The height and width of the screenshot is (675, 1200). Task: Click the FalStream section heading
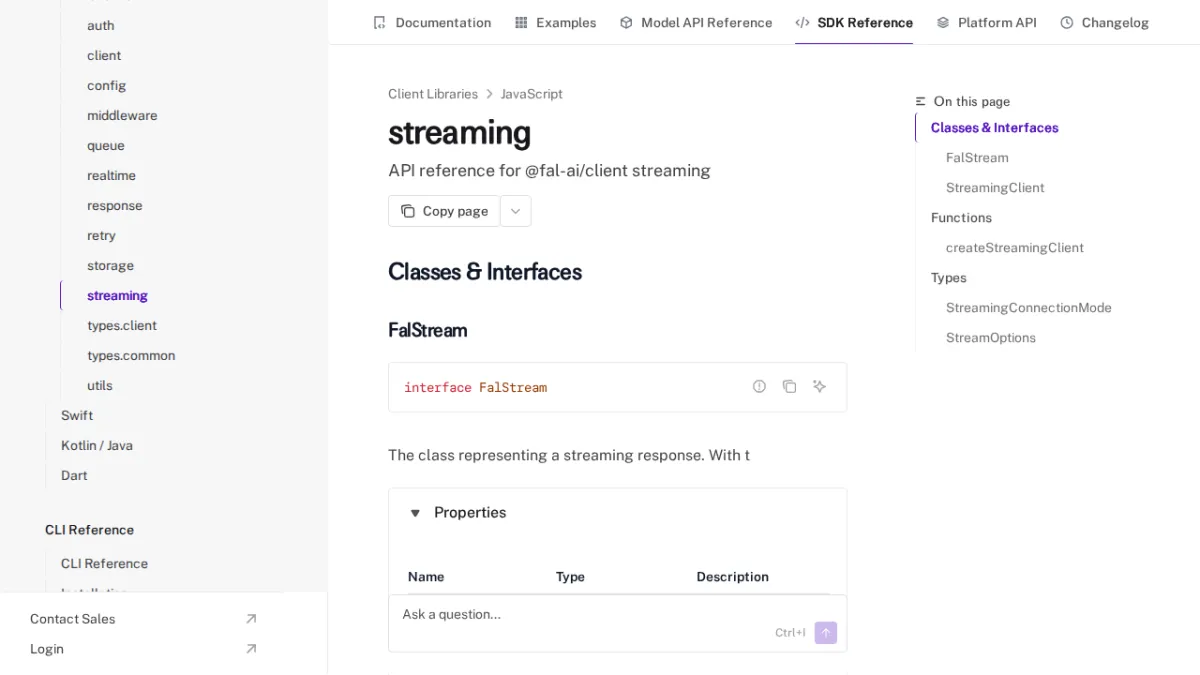[x=427, y=330]
